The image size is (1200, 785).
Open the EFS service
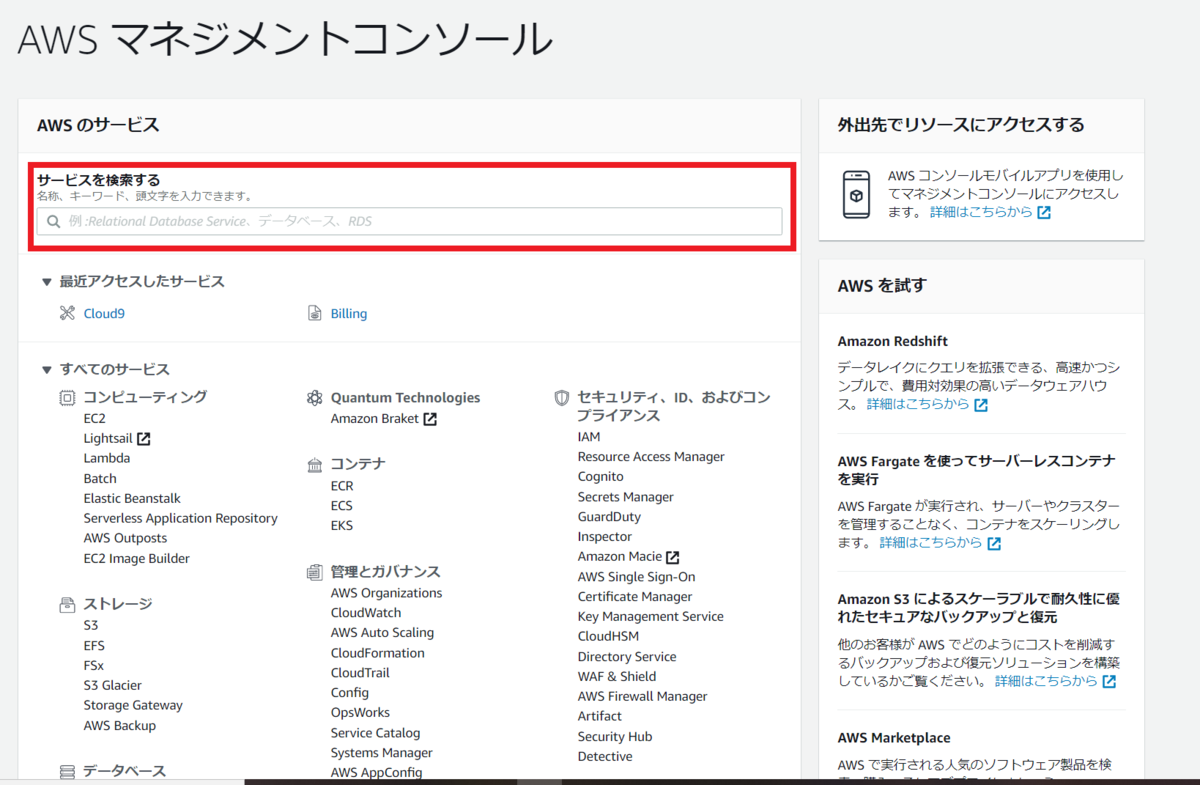pyautogui.click(x=94, y=645)
